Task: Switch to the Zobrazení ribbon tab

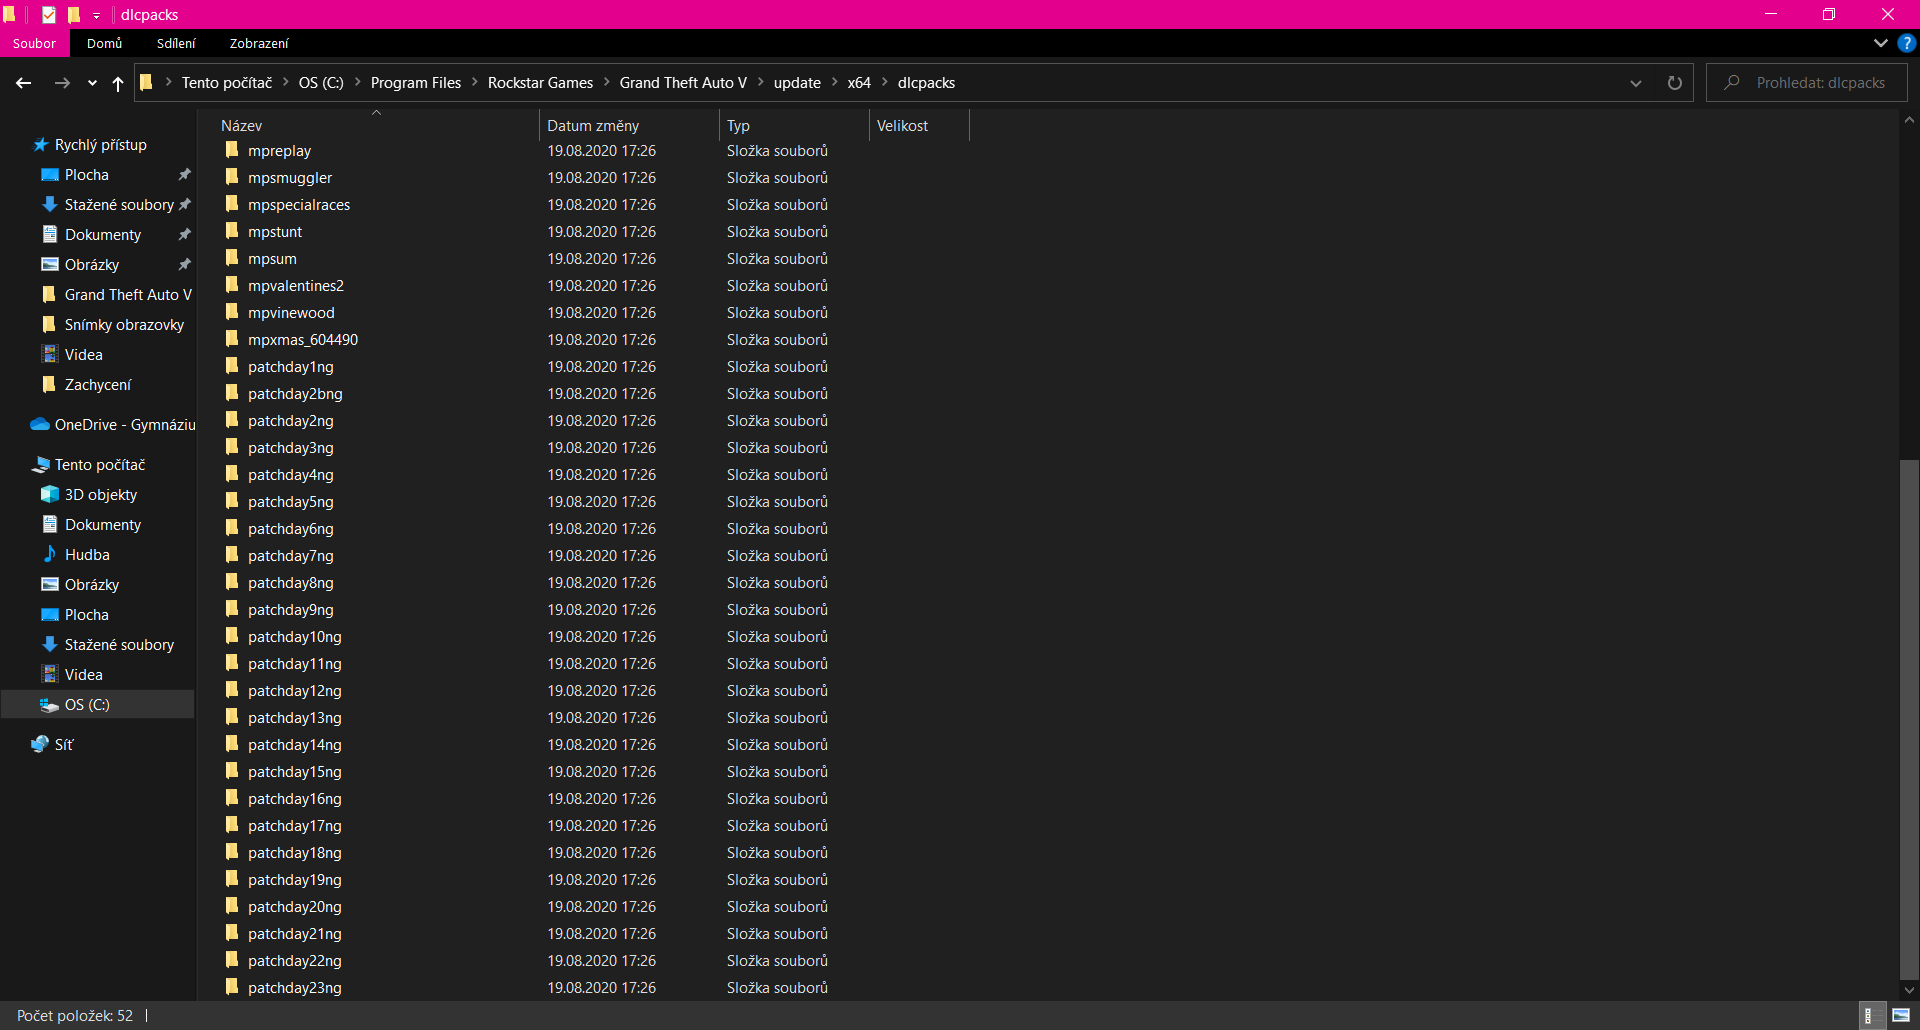Action: (259, 43)
